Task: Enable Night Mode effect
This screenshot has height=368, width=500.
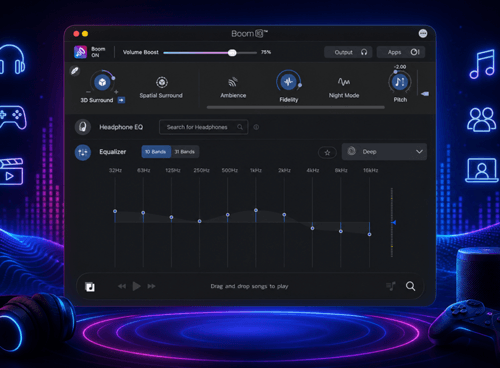Action: [x=344, y=82]
